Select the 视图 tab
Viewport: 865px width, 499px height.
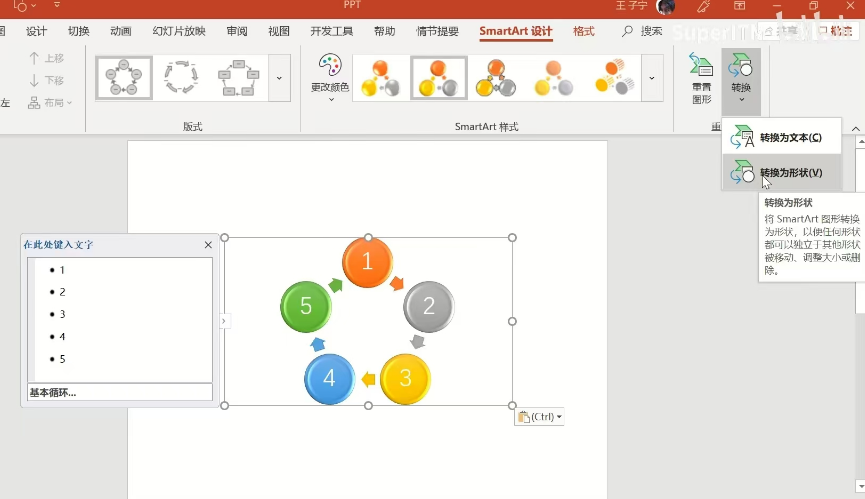point(279,31)
